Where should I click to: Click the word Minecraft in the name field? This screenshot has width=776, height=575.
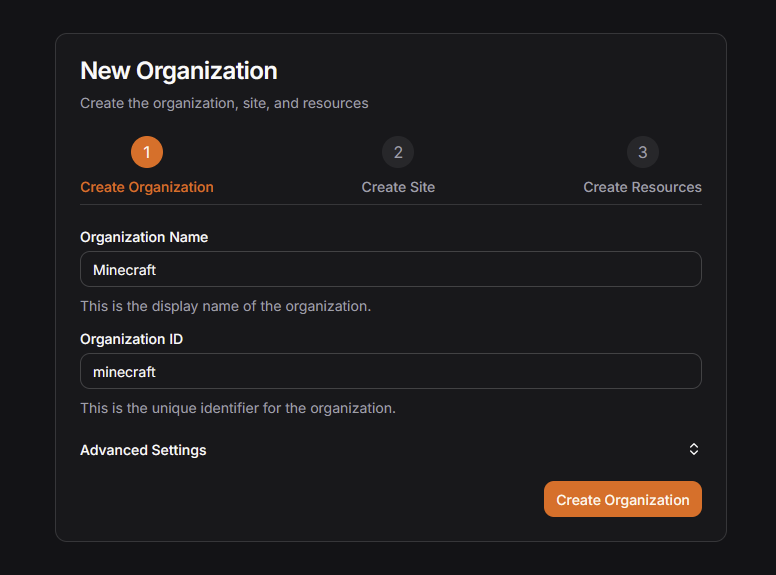125,269
